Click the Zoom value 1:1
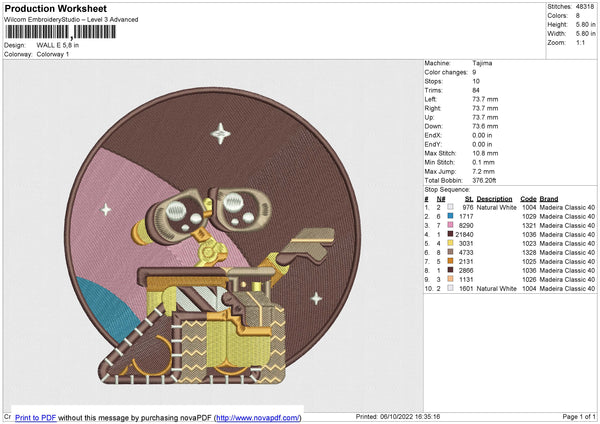Screen dimensions: 600x424 (x=580, y=42)
